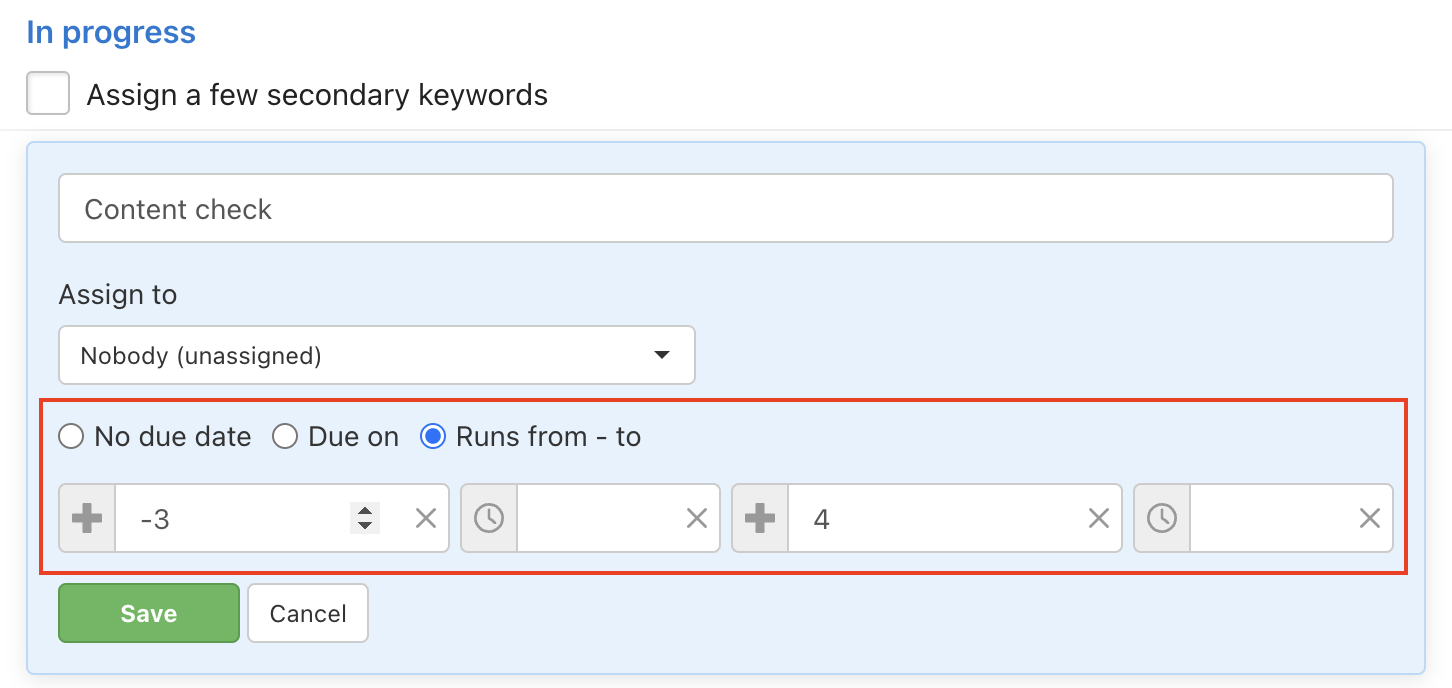
Task: Select the 'Runs from - to' radio option
Action: 433,437
